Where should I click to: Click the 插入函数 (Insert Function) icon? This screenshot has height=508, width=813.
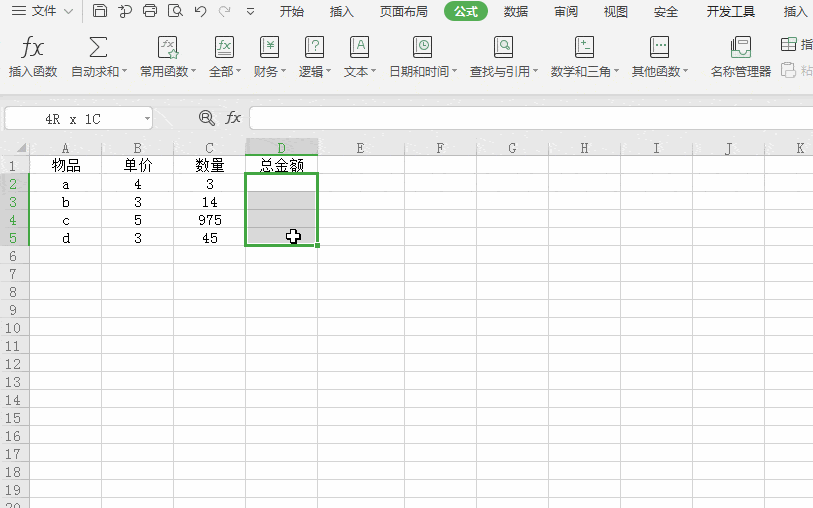click(x=33, y=48)
